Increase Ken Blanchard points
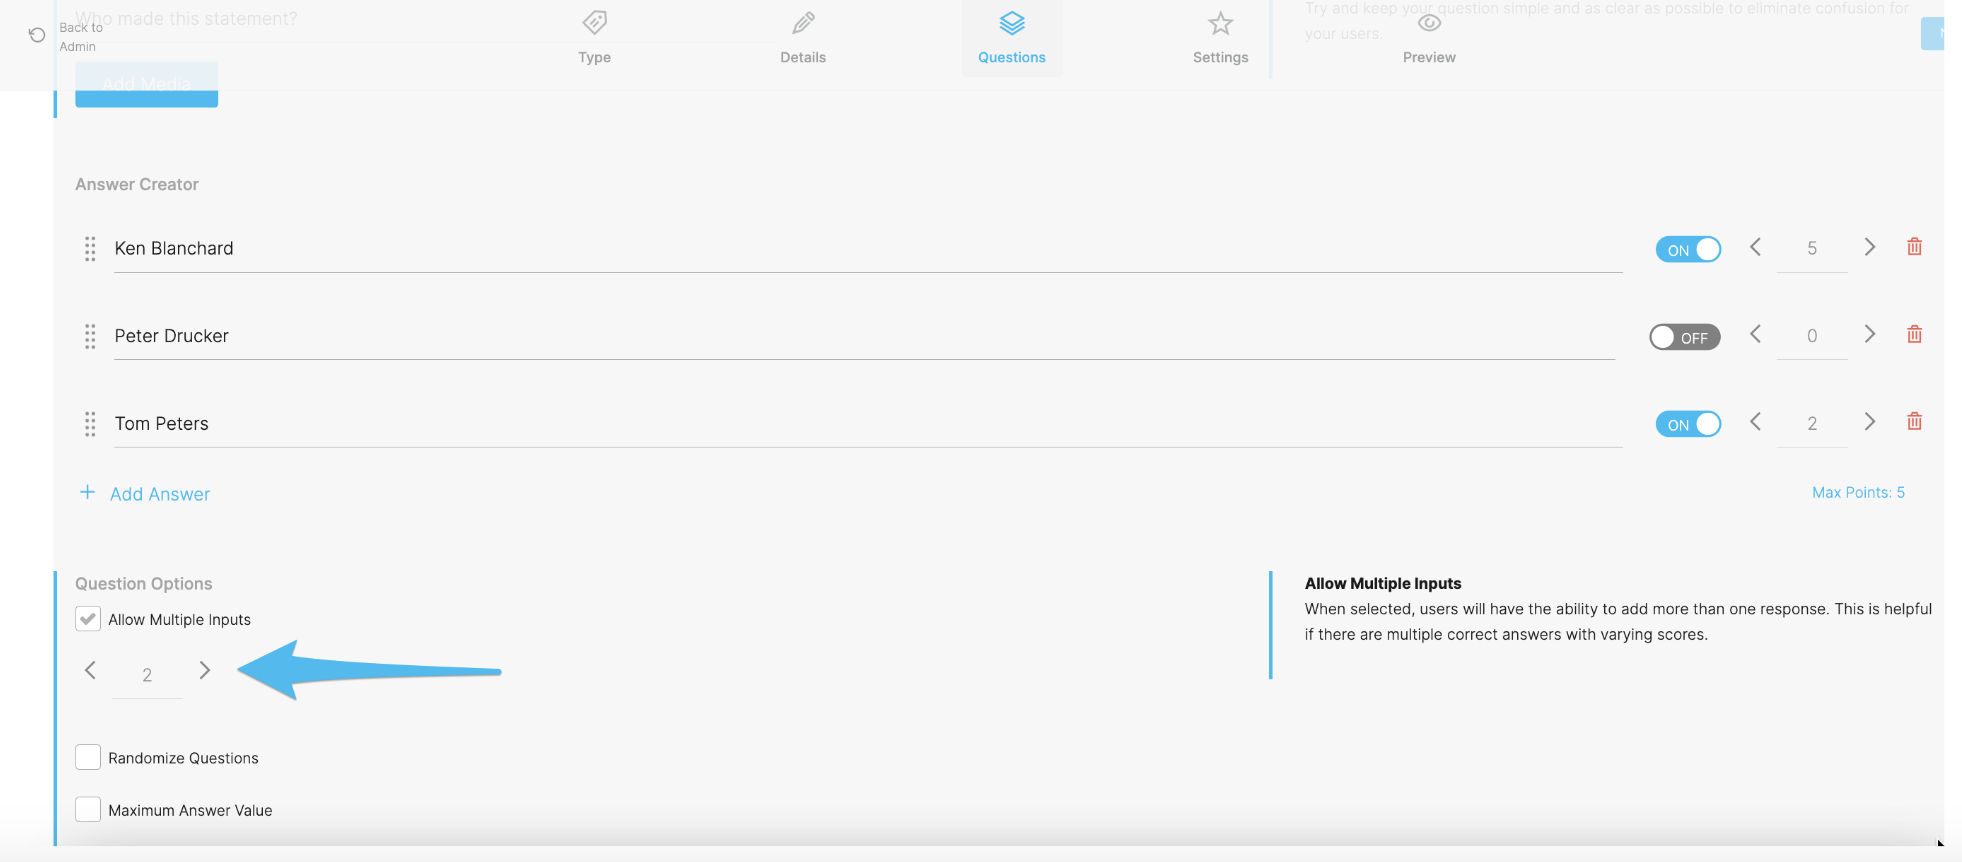This screenshot has height=862, width=1962. pyautogui.click(x=1869, y=247)
